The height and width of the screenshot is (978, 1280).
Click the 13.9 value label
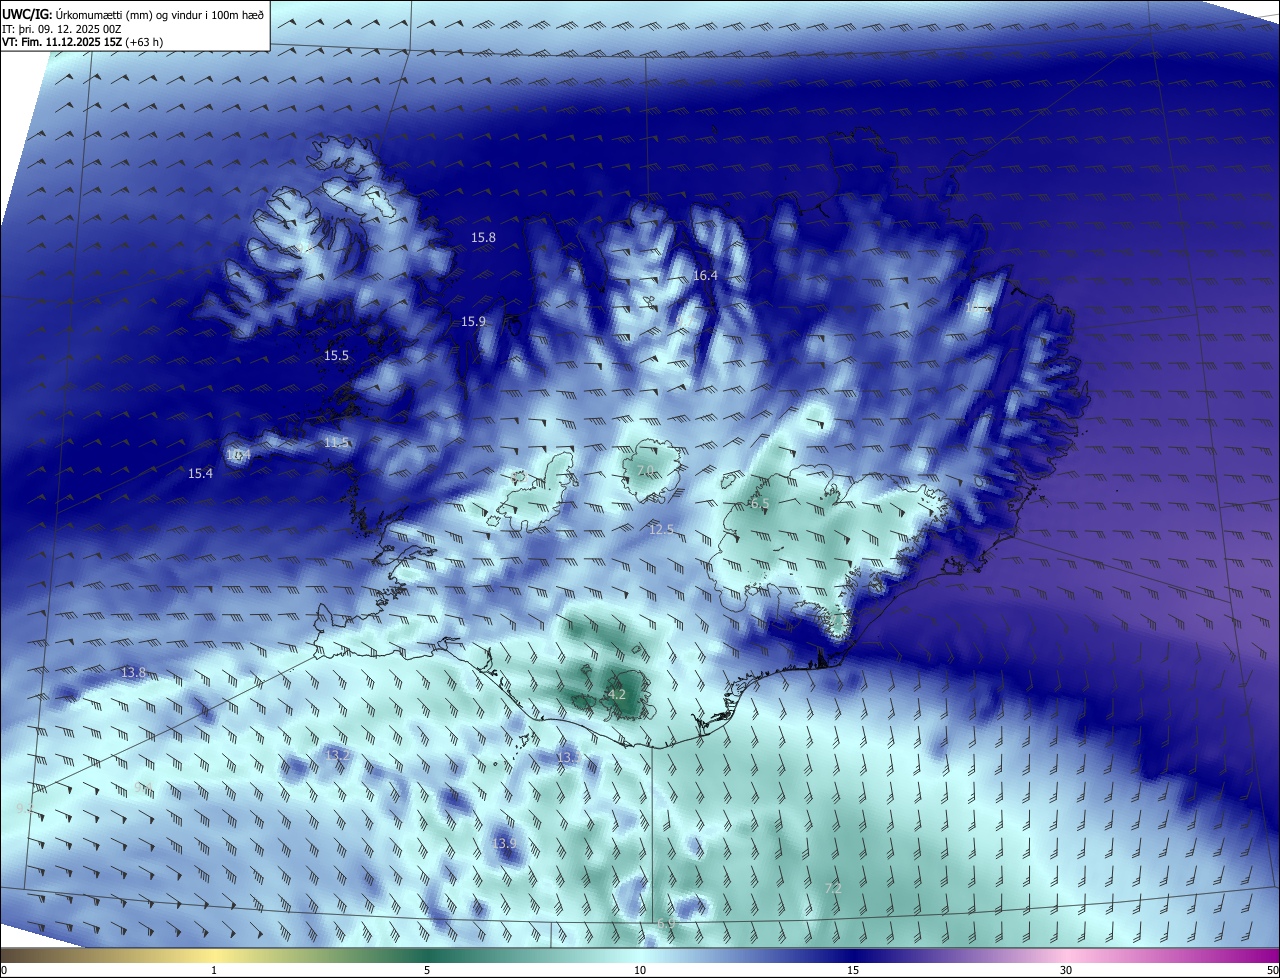coord(505,844)
